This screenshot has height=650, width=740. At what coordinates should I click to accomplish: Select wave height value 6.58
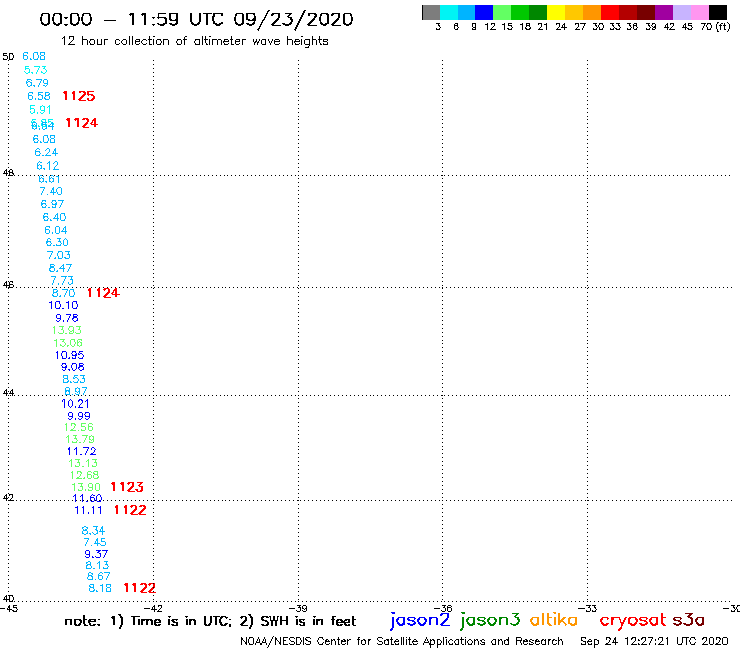[x=39, y=96]
